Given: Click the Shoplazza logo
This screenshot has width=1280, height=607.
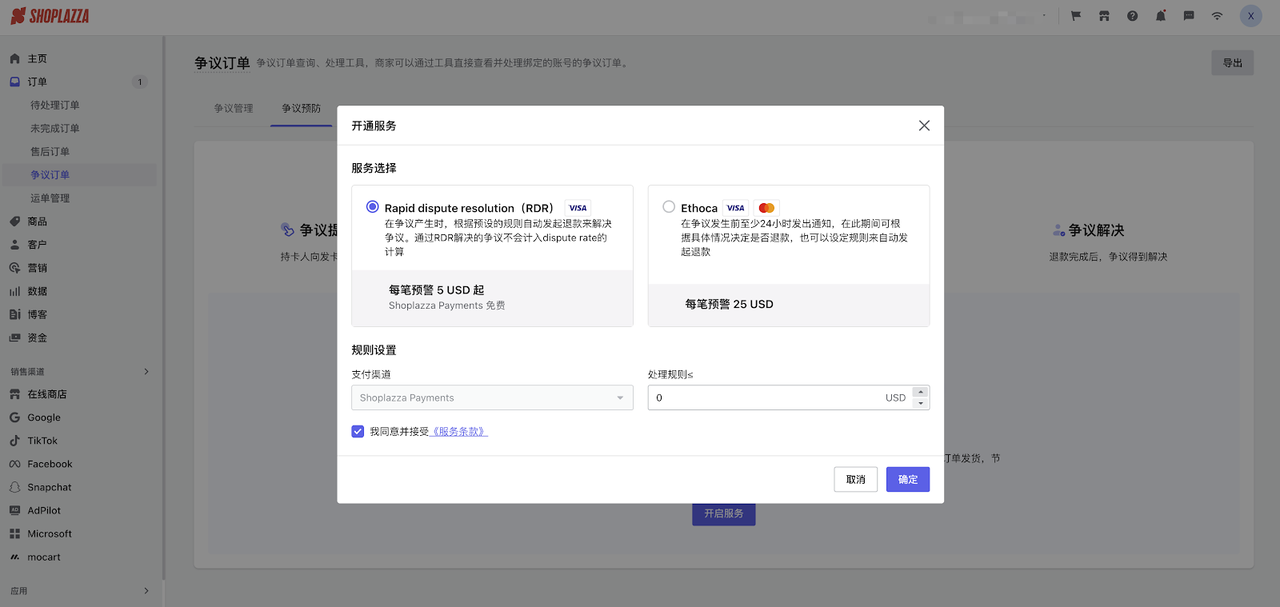Looking at the screenshot, I should tap(48, 15).
